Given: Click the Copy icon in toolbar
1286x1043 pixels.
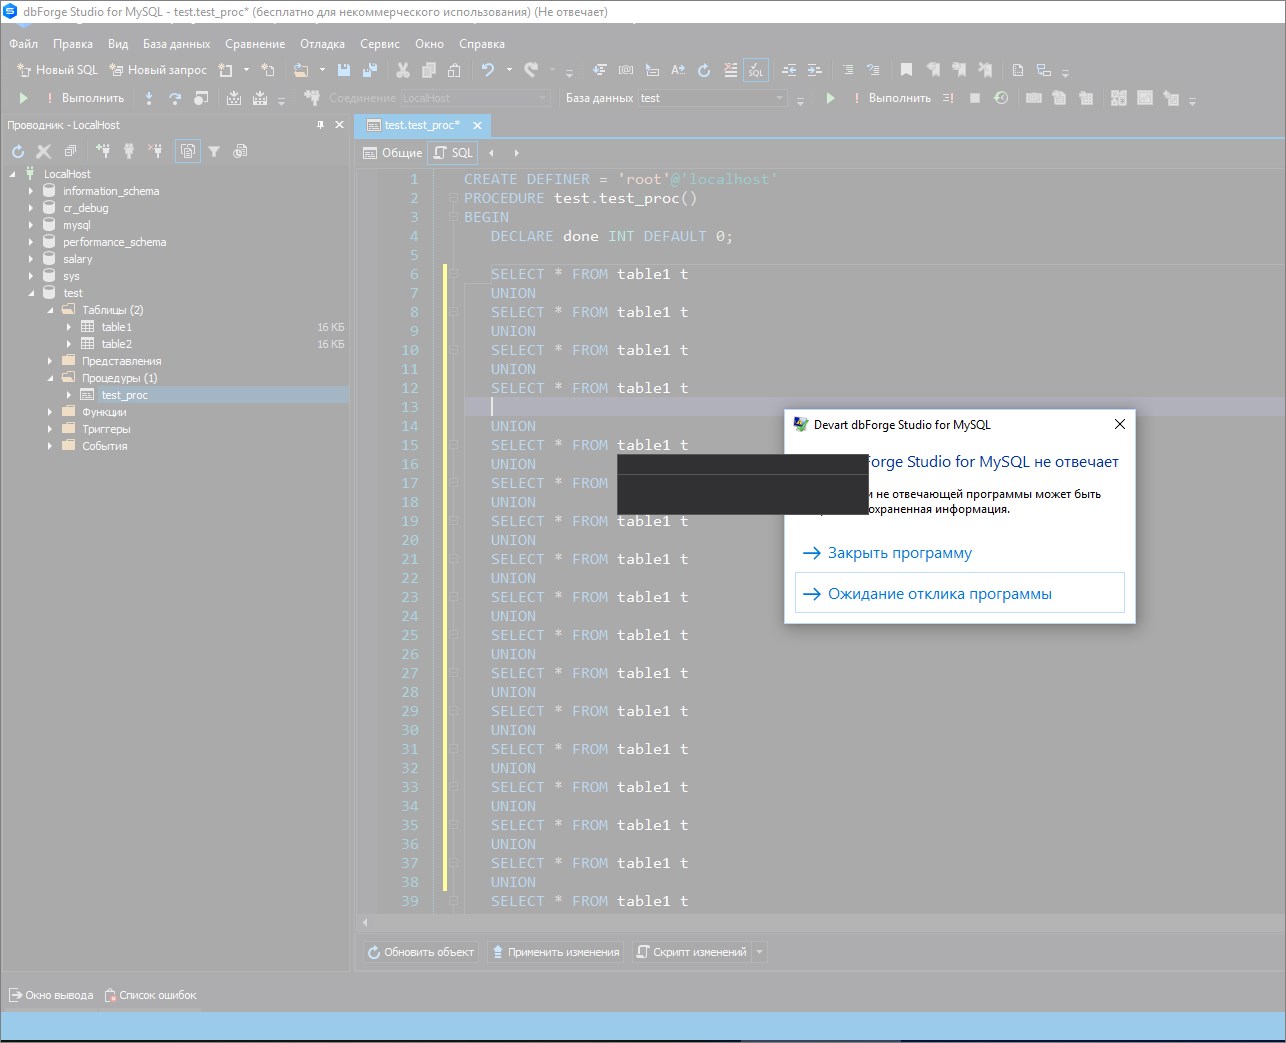Looking at the screenshot, I should pos(429,70).
